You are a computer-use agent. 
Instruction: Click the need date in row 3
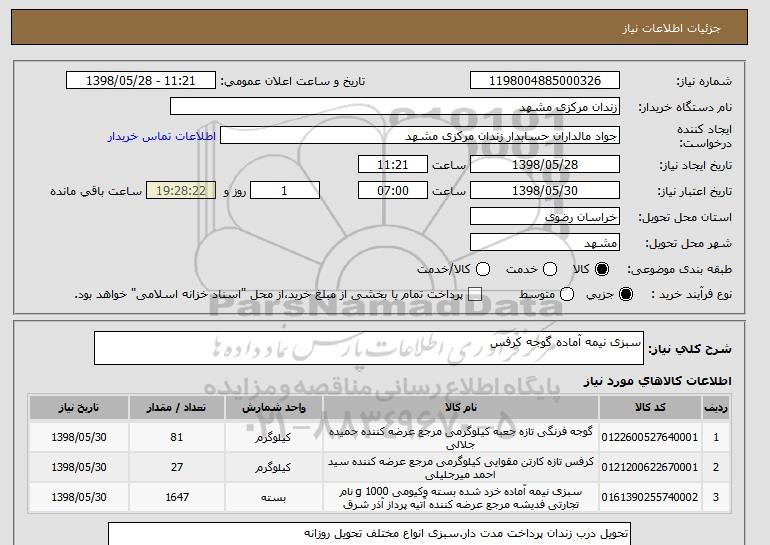79,497
